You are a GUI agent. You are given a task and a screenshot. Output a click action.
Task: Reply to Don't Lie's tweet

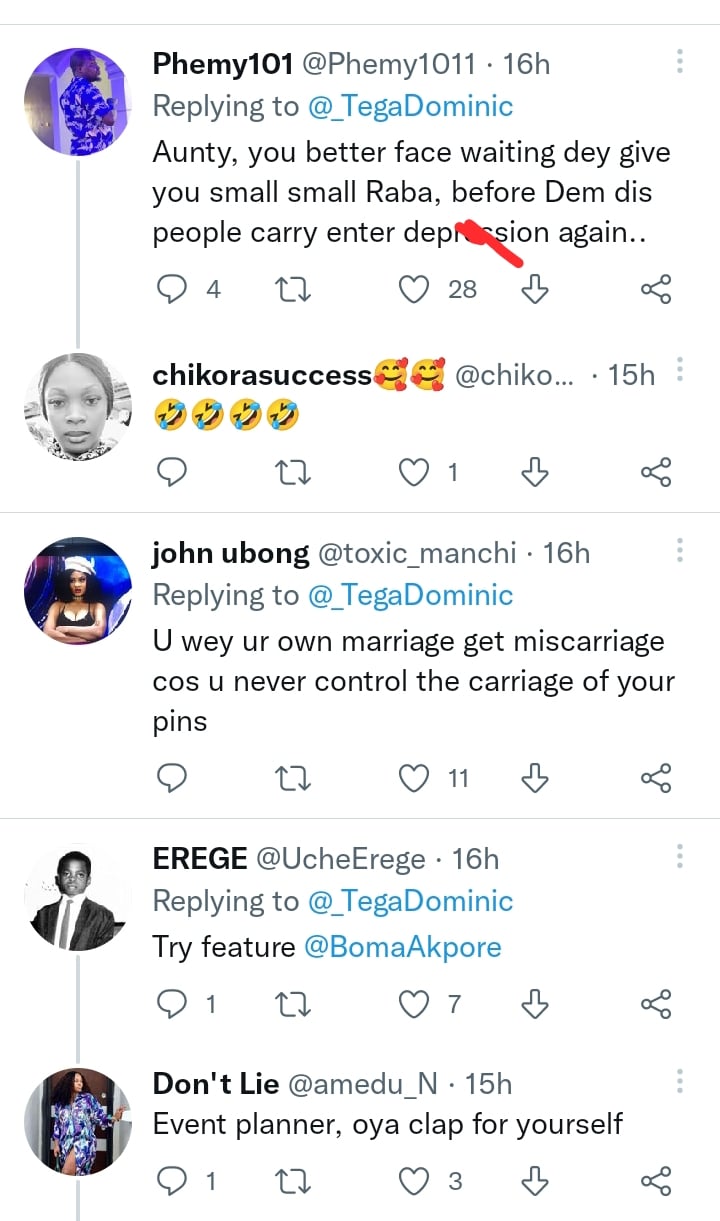point(174,1181)
